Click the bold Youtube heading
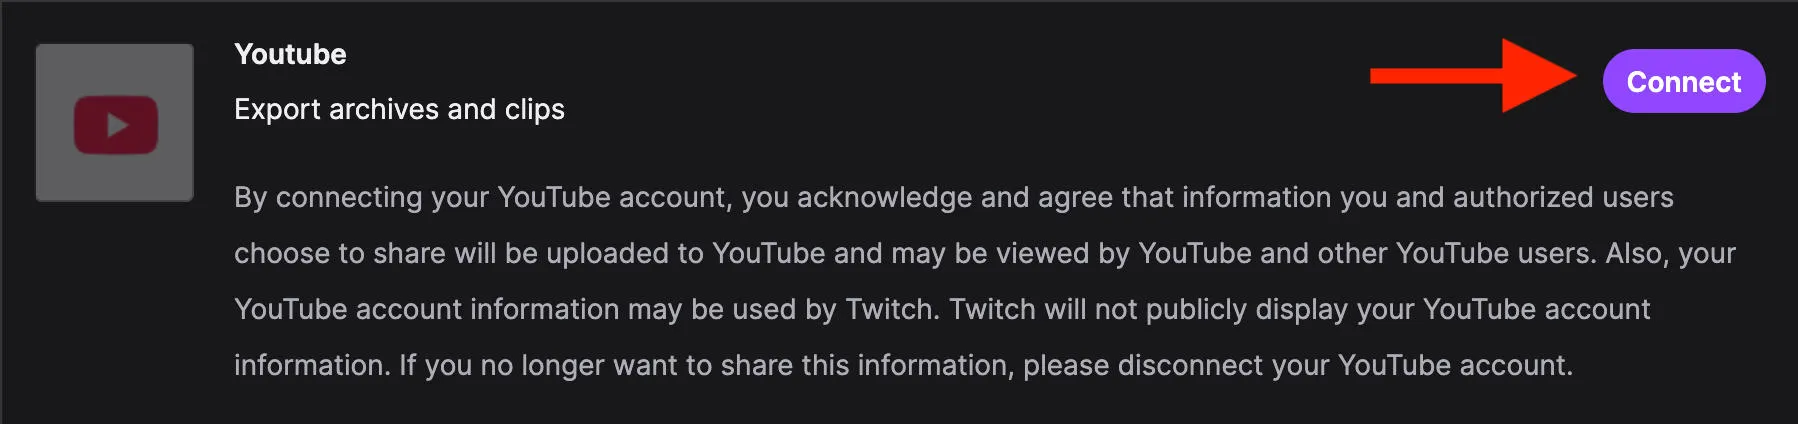 (290, 54)
